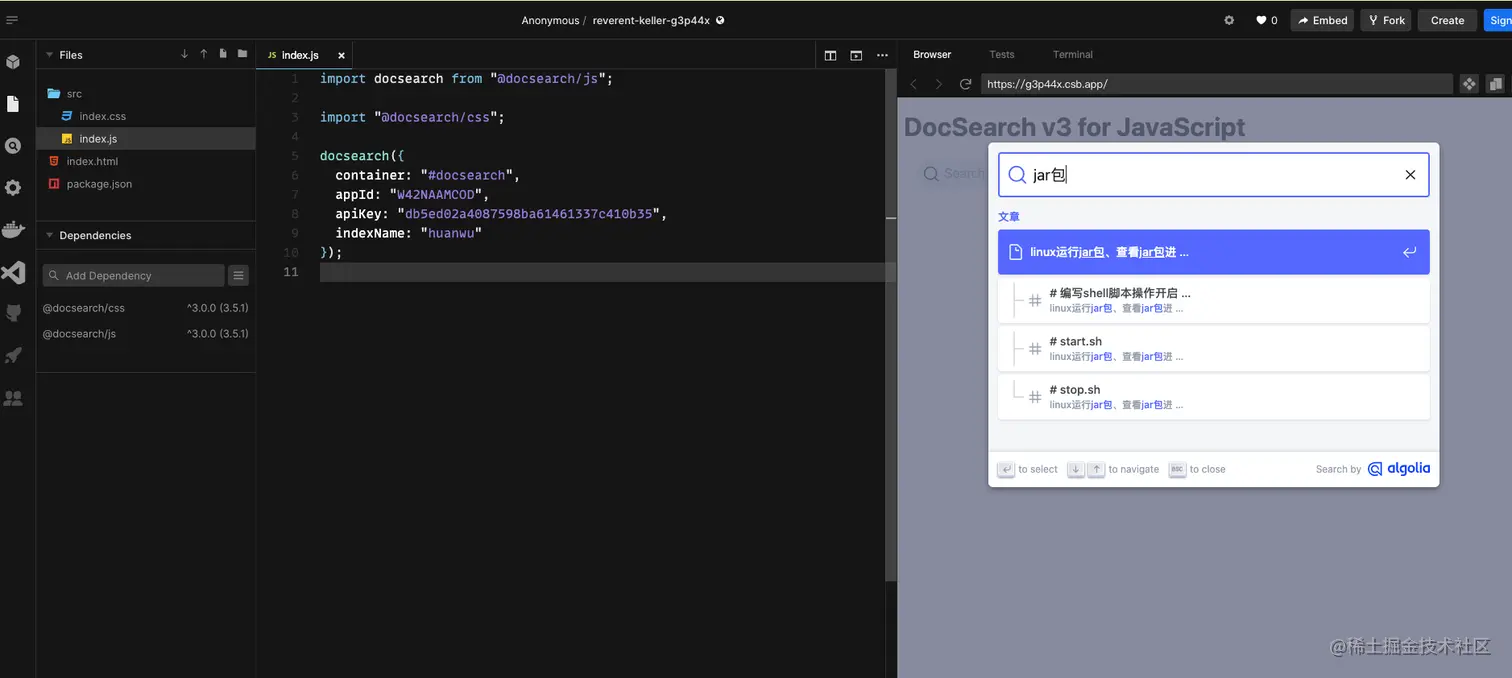
Task: Click the Fork button
Action: point(1386,20)
